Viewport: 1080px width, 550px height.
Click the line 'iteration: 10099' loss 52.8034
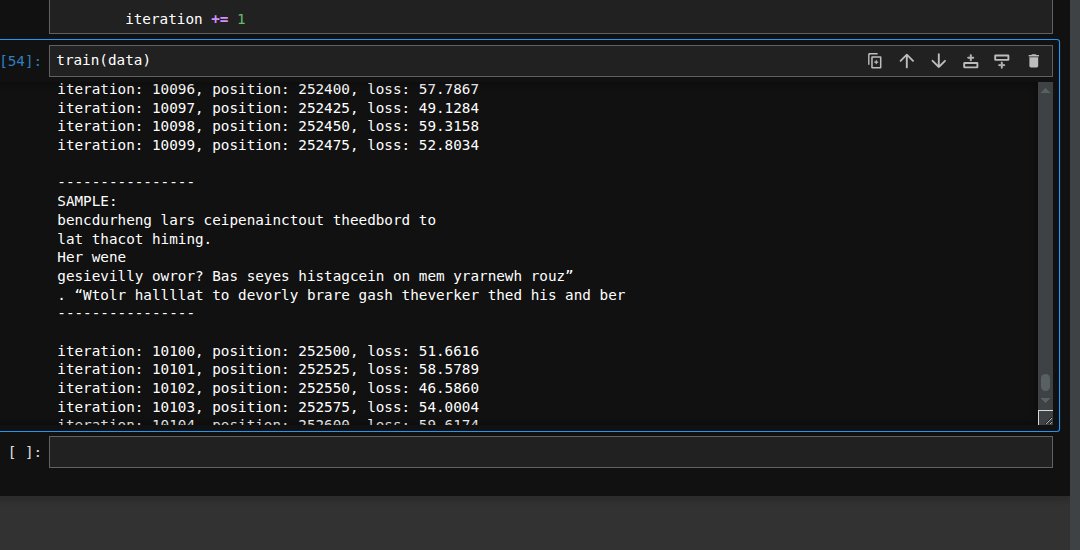click(x=268, y=145)
